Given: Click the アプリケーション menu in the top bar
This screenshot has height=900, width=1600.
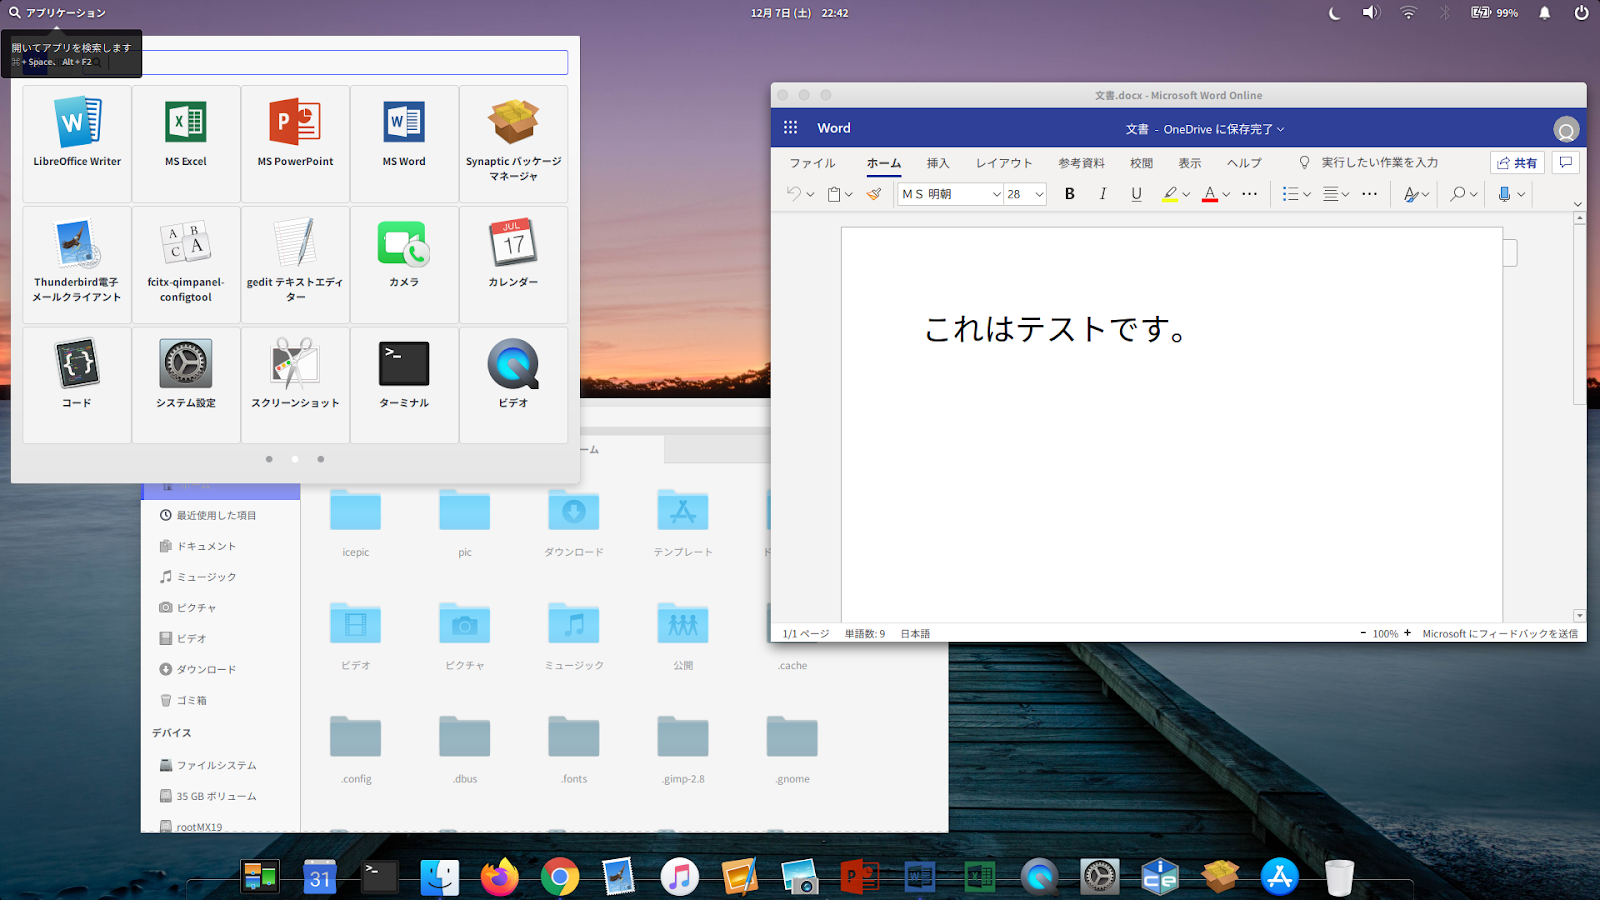Looking at the screenshot, I should [x=57, y=13].
